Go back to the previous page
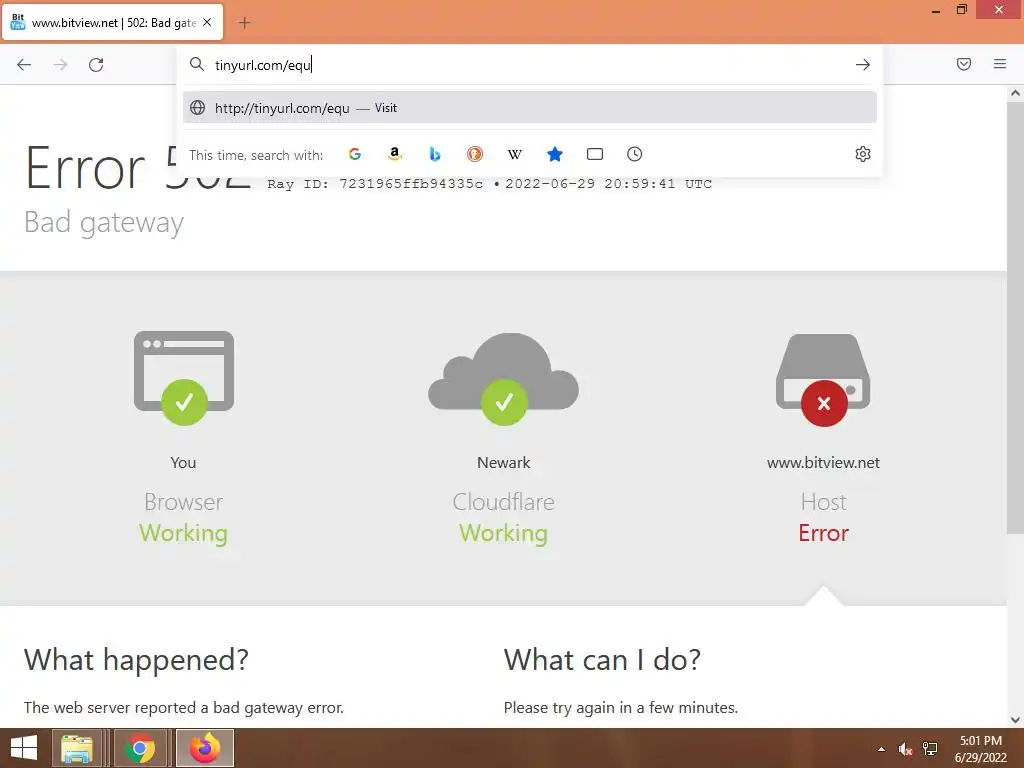The image size is (1024, 768). [x=24, y=65]
